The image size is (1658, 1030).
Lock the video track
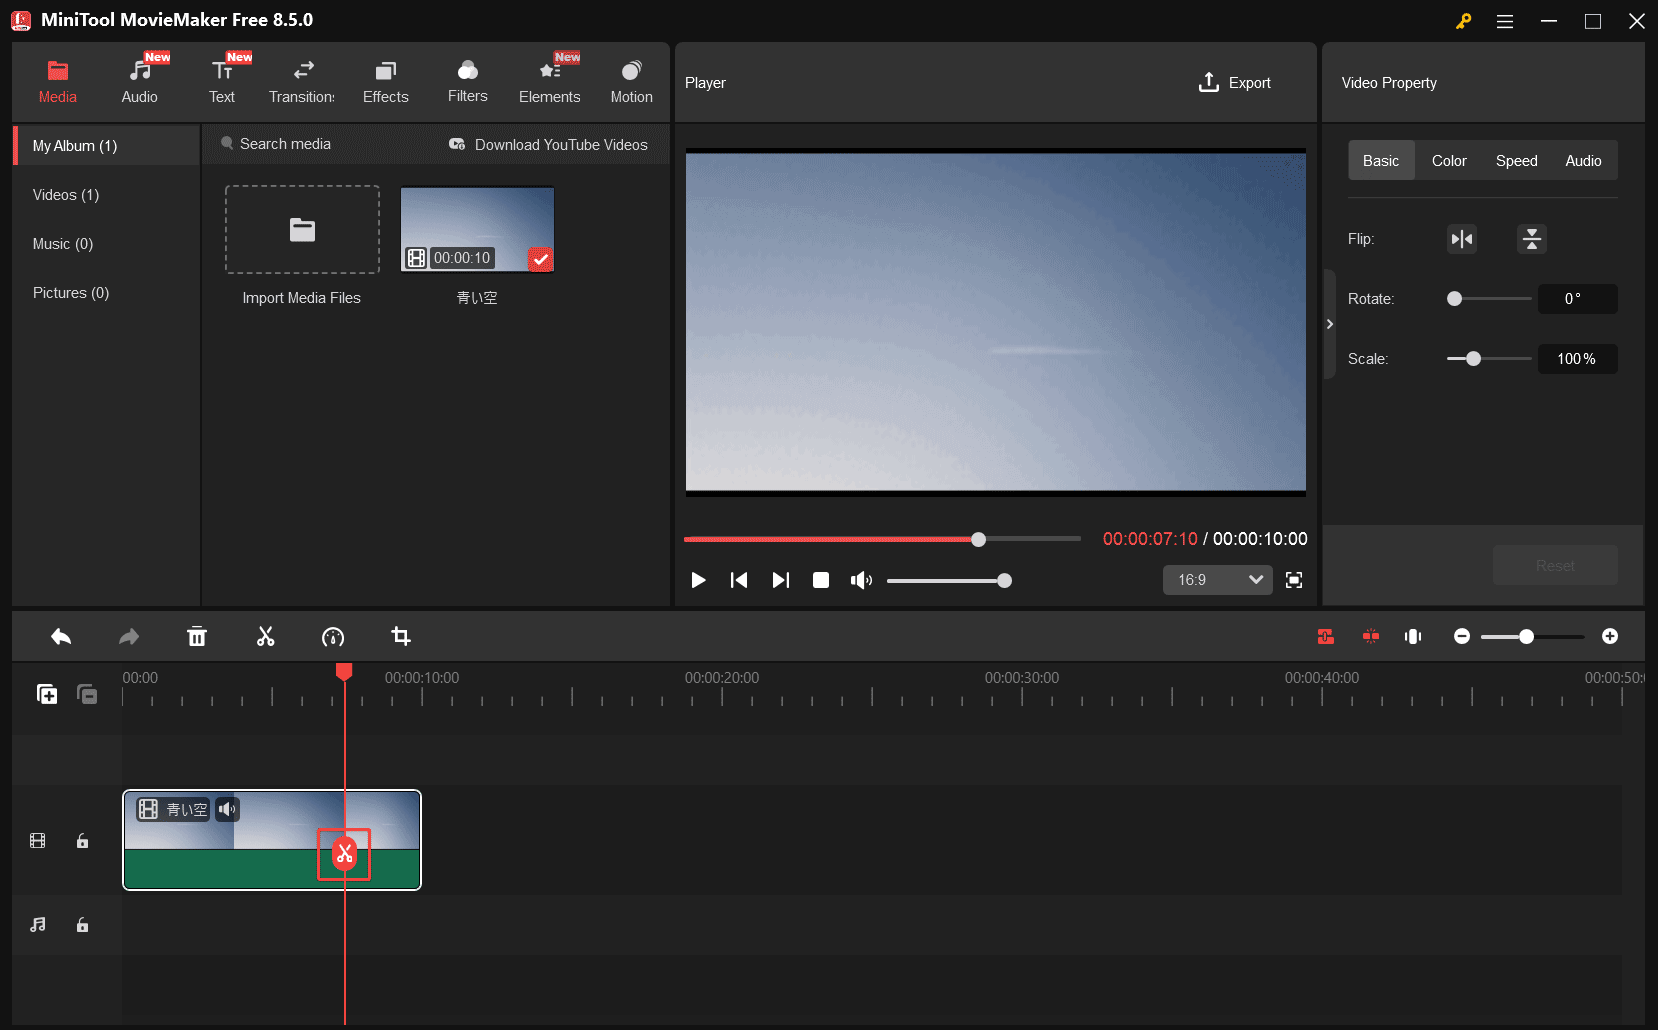pos(82,841)
